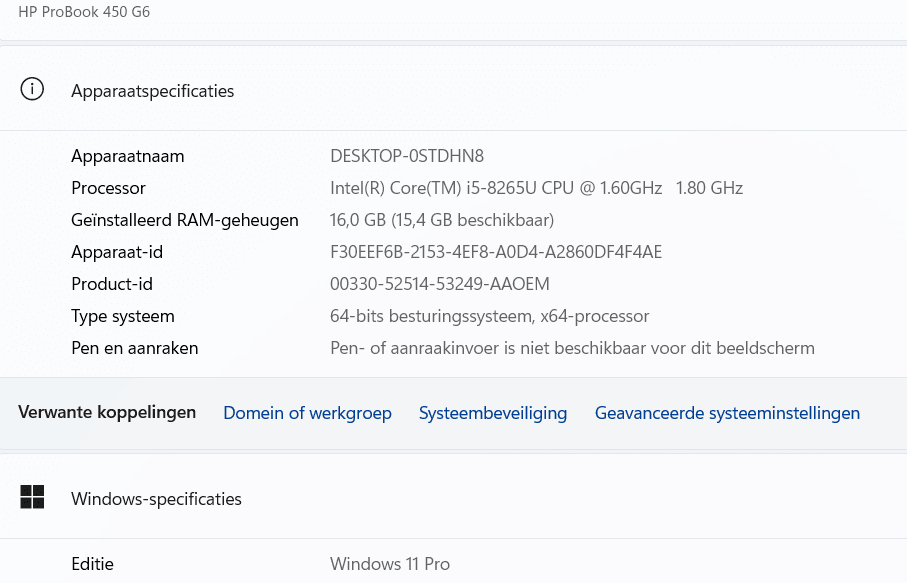The image size is (907, 583).
Task: Select the Windows 11 Pro edition text
Action: (390, 563)
